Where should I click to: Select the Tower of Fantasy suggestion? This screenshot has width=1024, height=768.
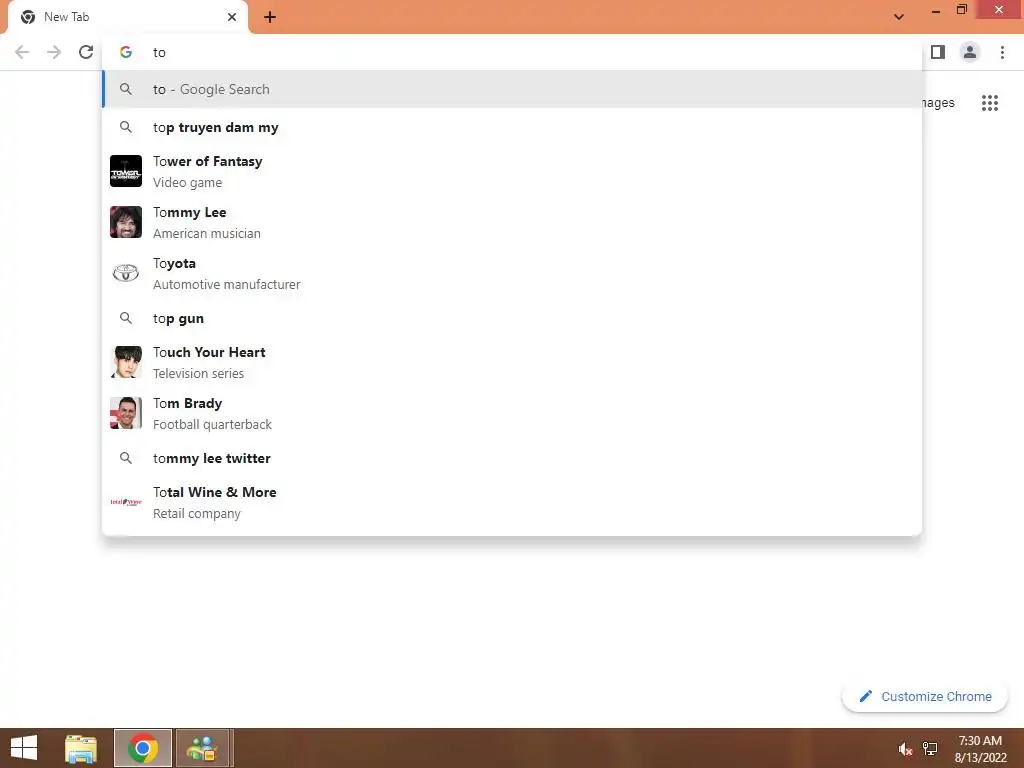pos(512,171)
